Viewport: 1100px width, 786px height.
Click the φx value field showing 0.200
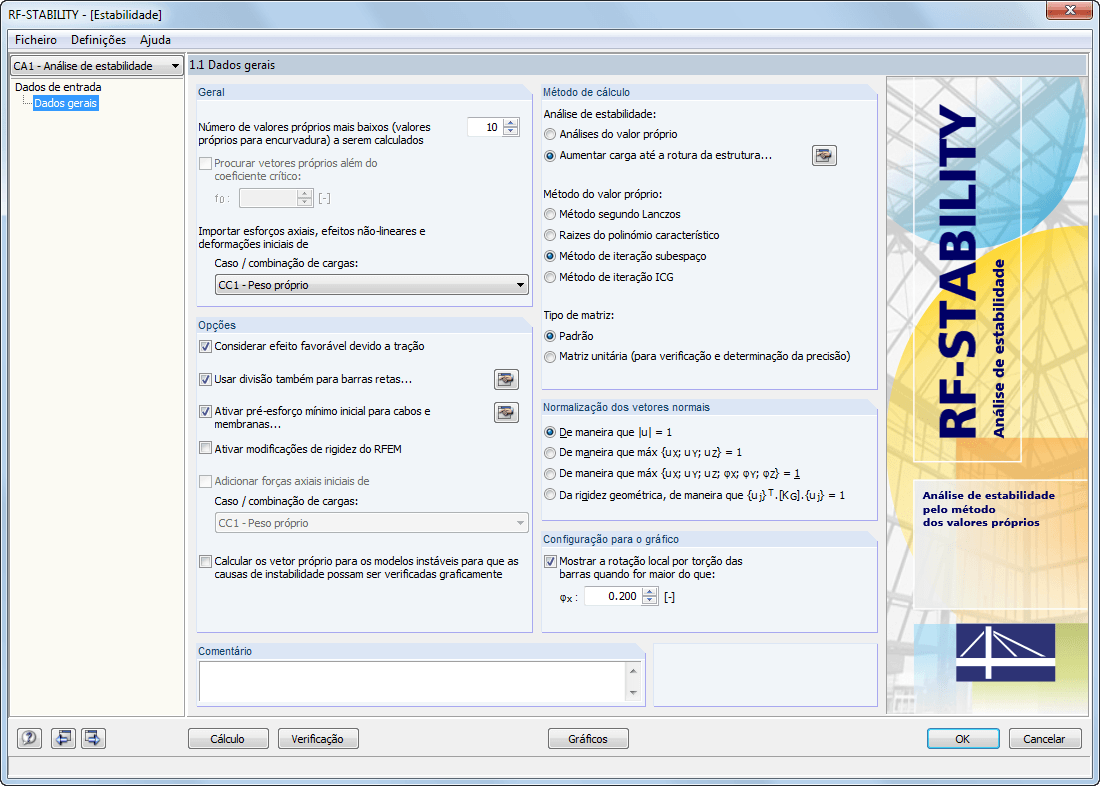tap(612, 597)
